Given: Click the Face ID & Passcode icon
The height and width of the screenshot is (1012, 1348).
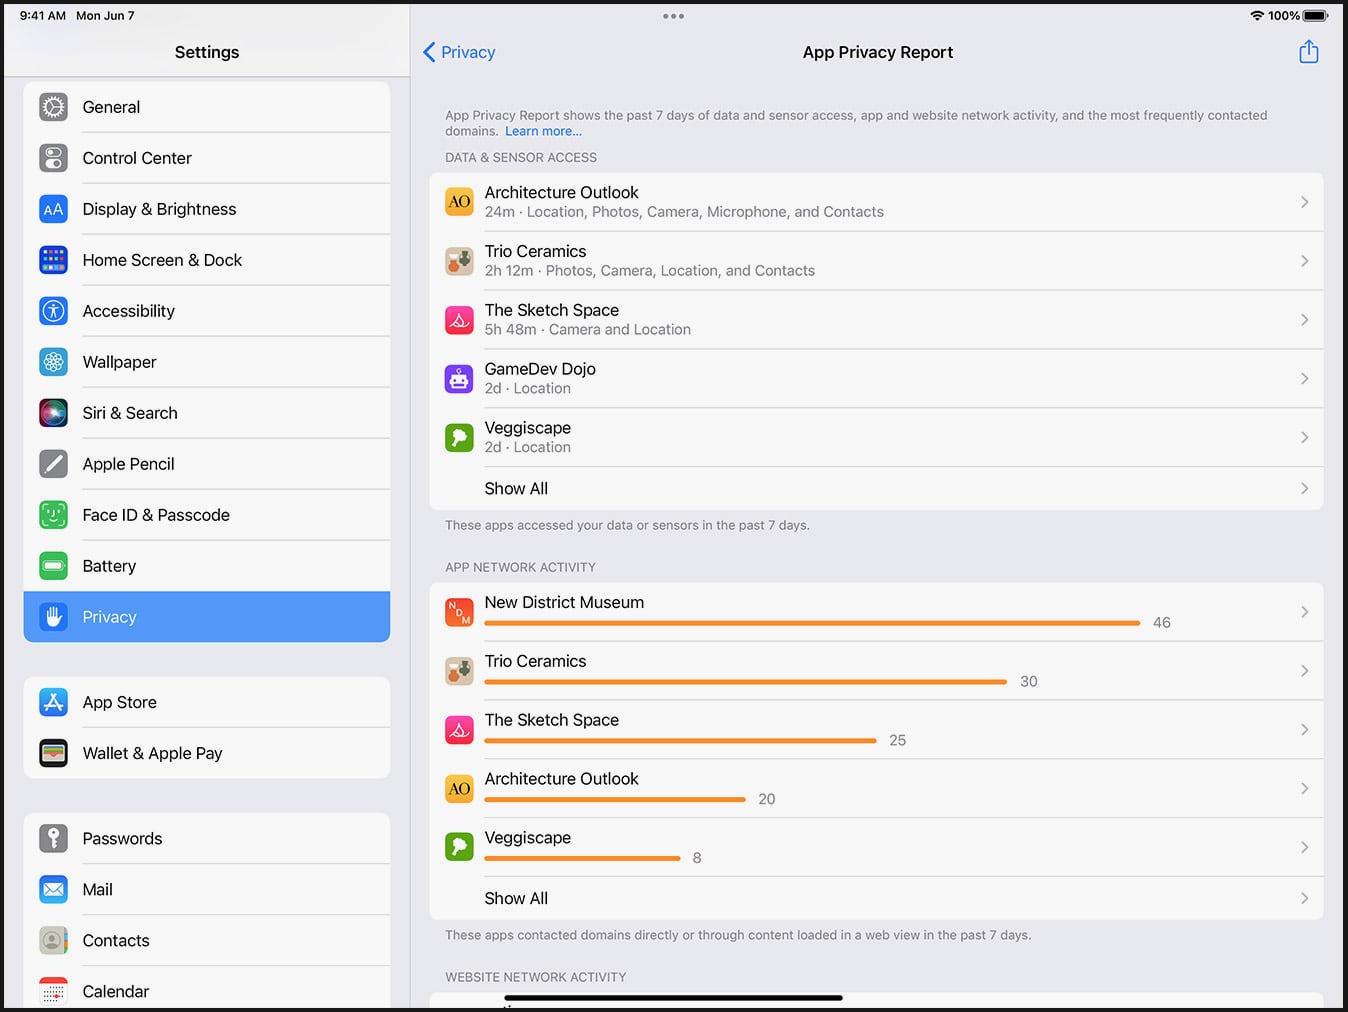Looking at the screenshot, I should 54,515.
